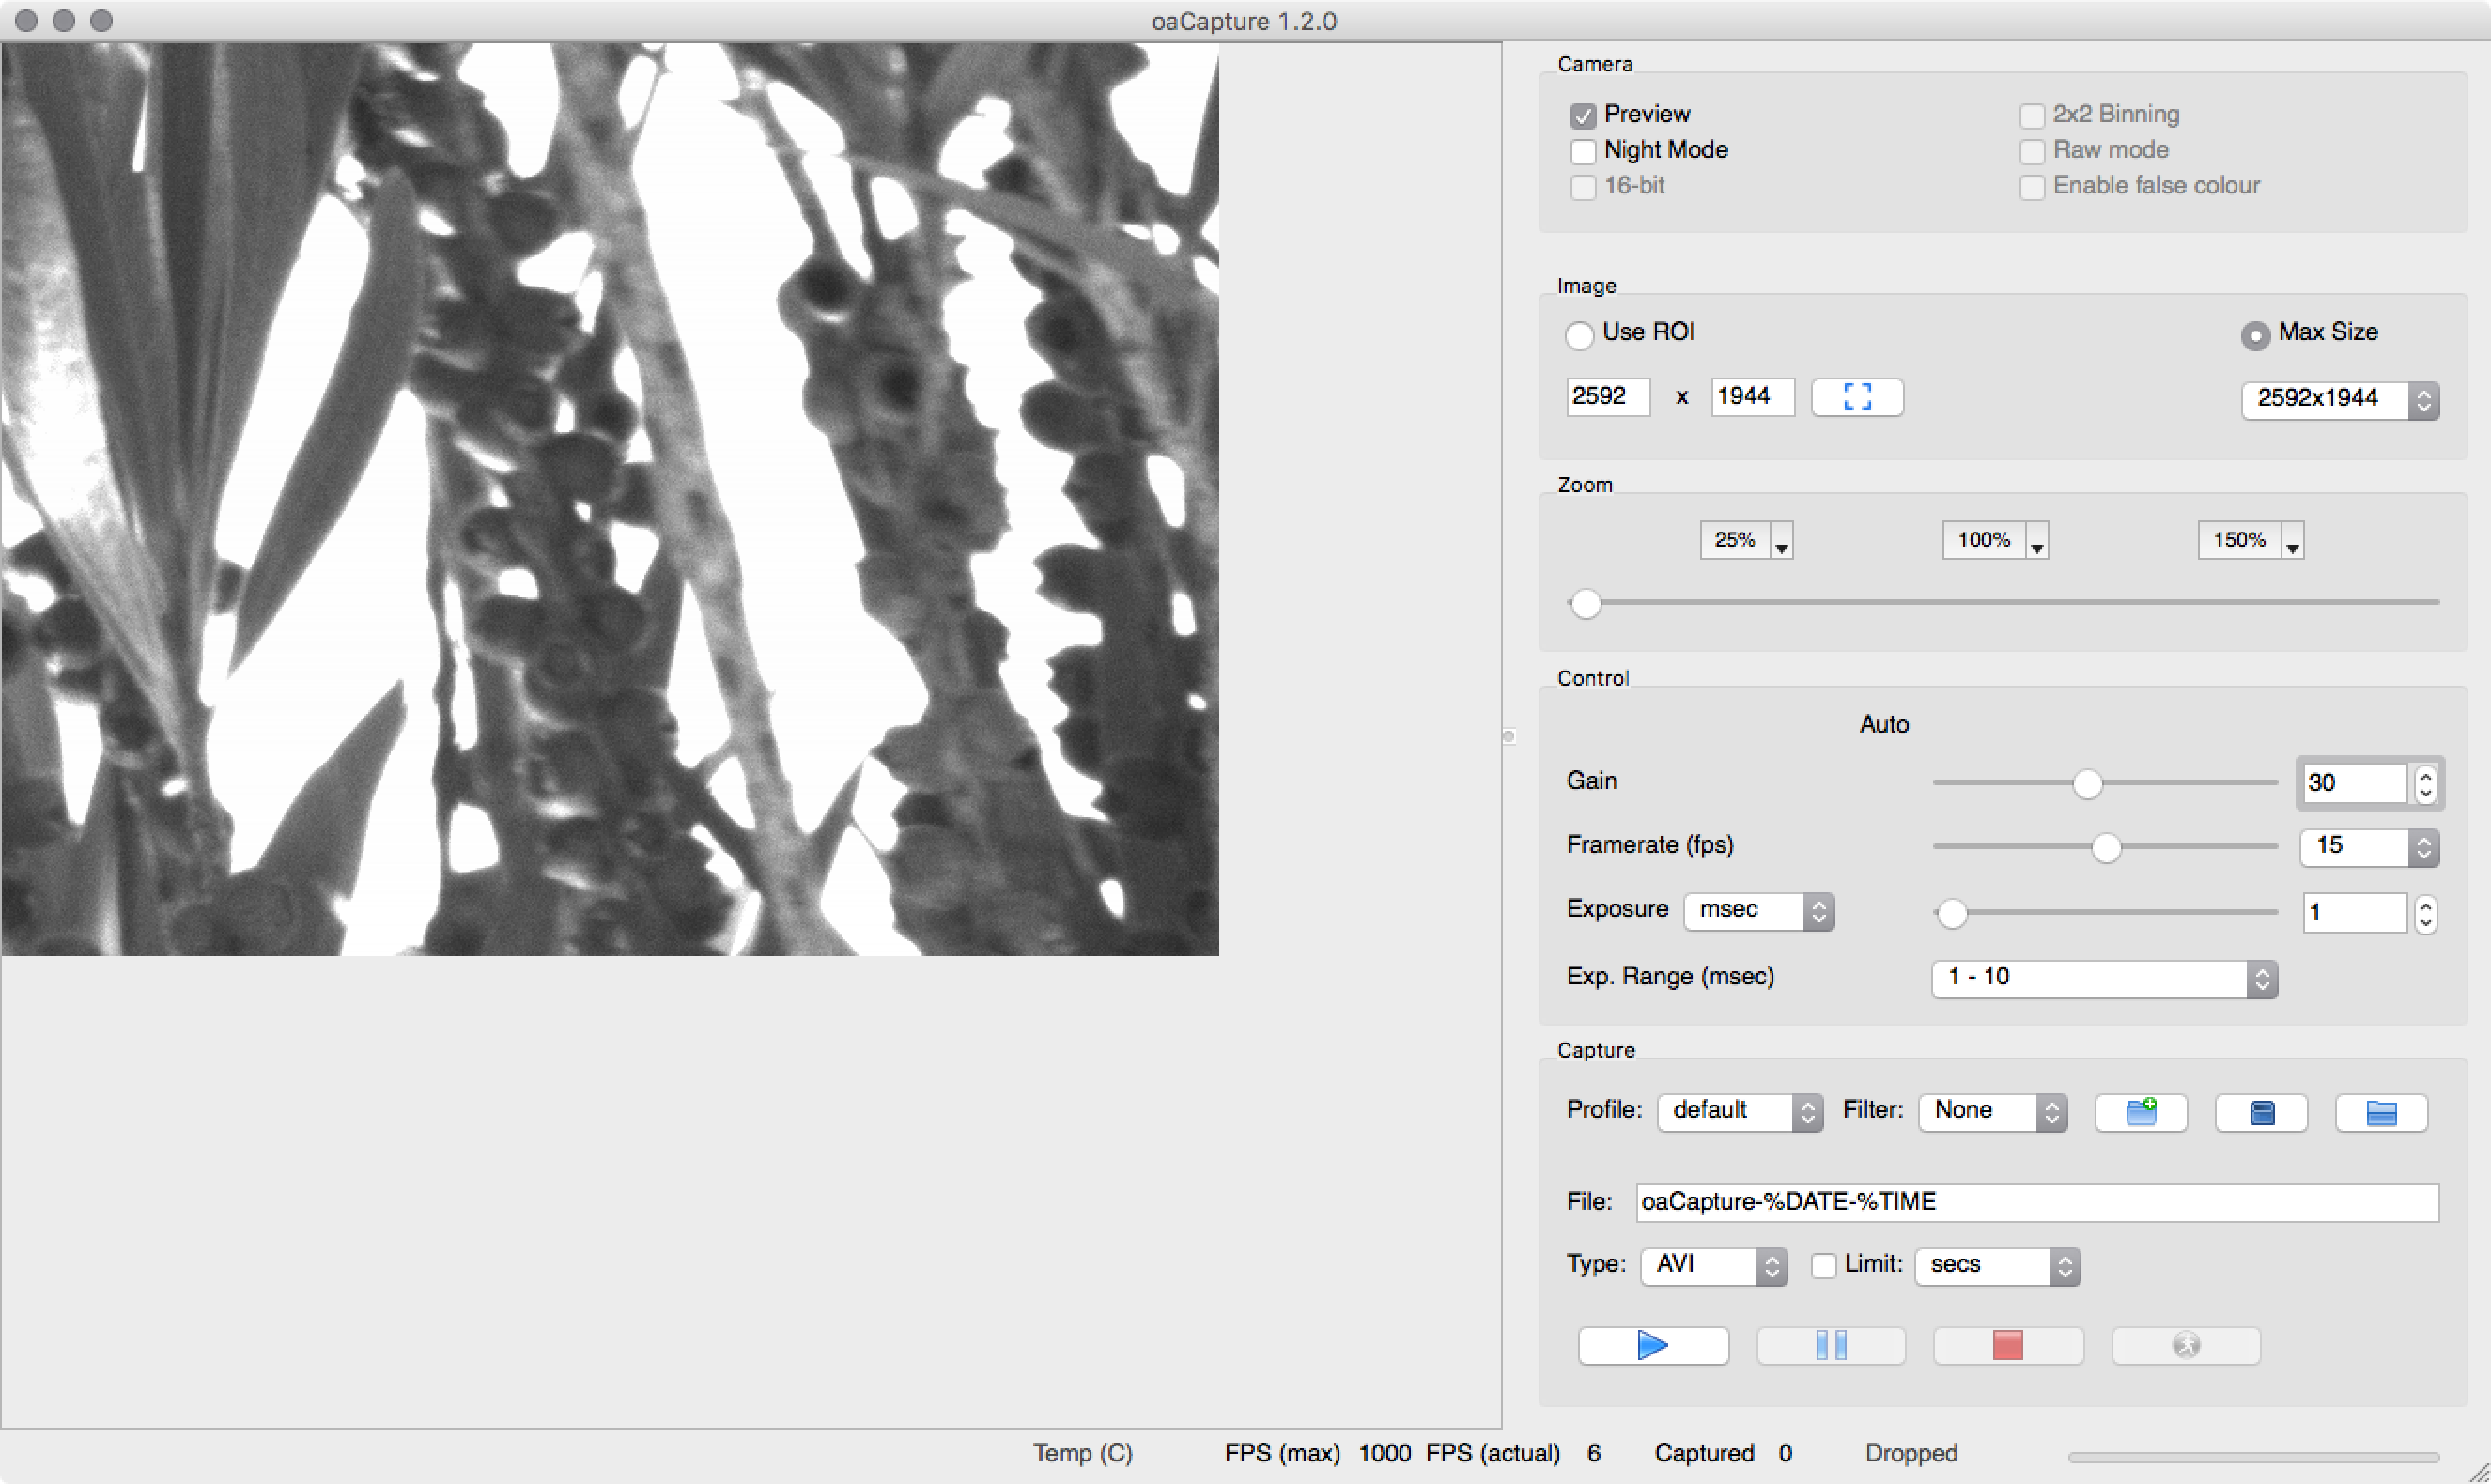Screen dimensions: 2491x1484
Task: Start capture with the play button
Action: 1652,1345
